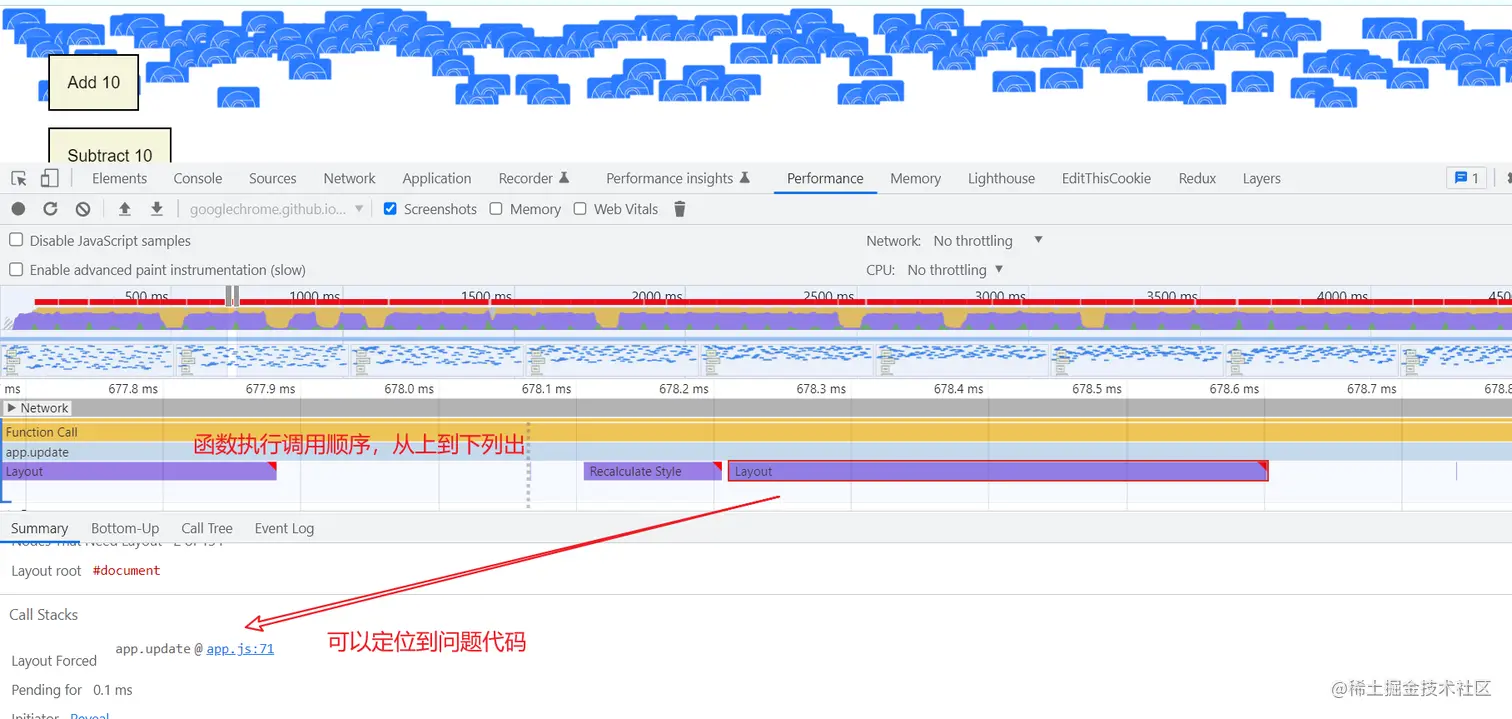Open Recorder tab flask icon
1512x719 pixels.
tap(564, 178)
